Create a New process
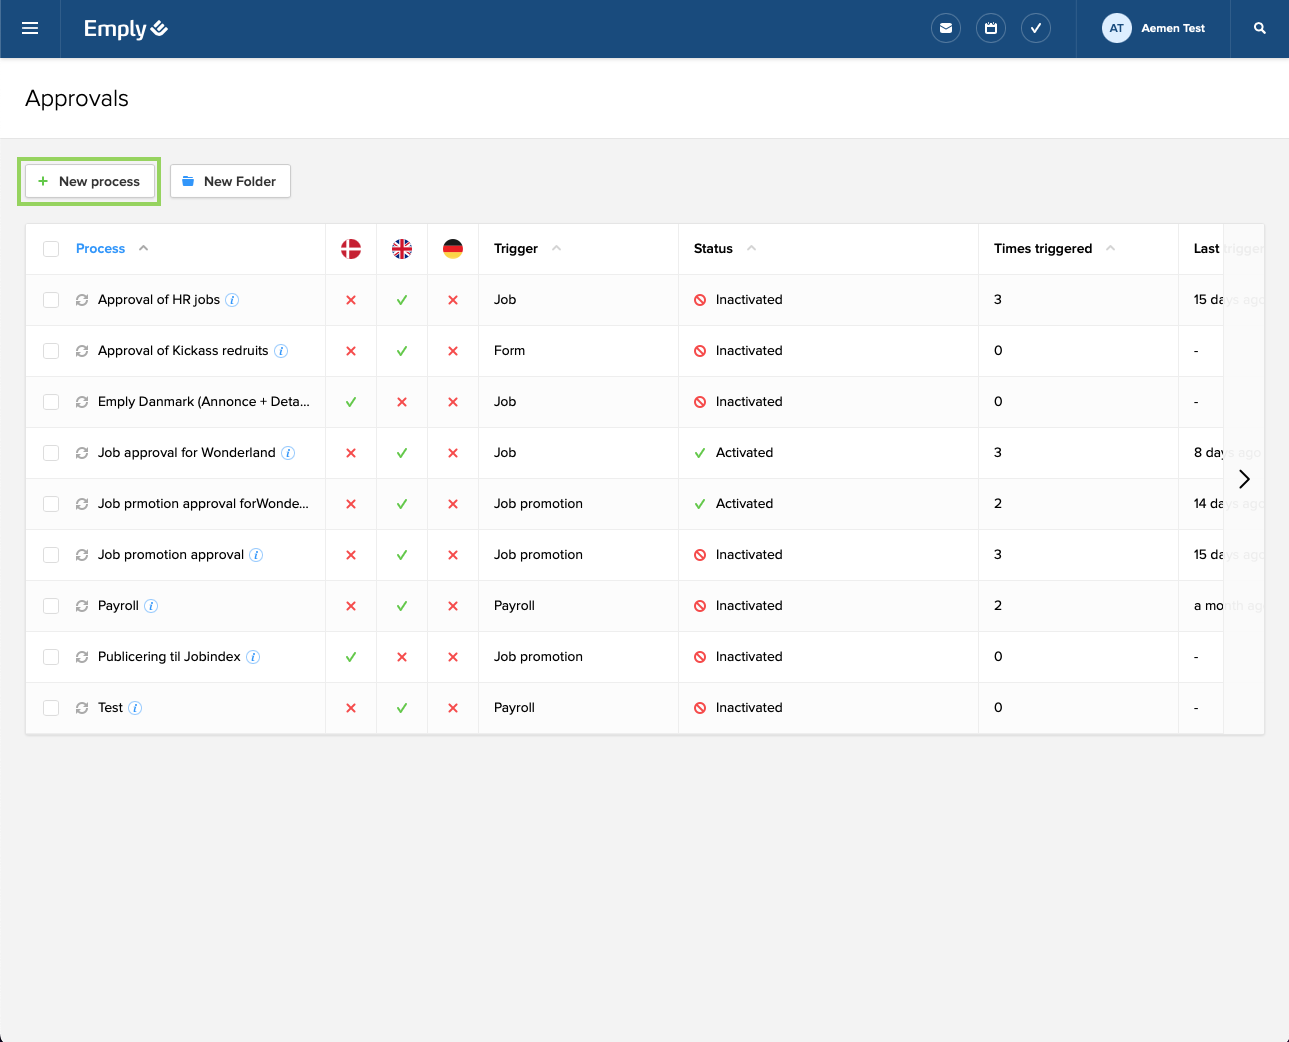 point(89,181)
